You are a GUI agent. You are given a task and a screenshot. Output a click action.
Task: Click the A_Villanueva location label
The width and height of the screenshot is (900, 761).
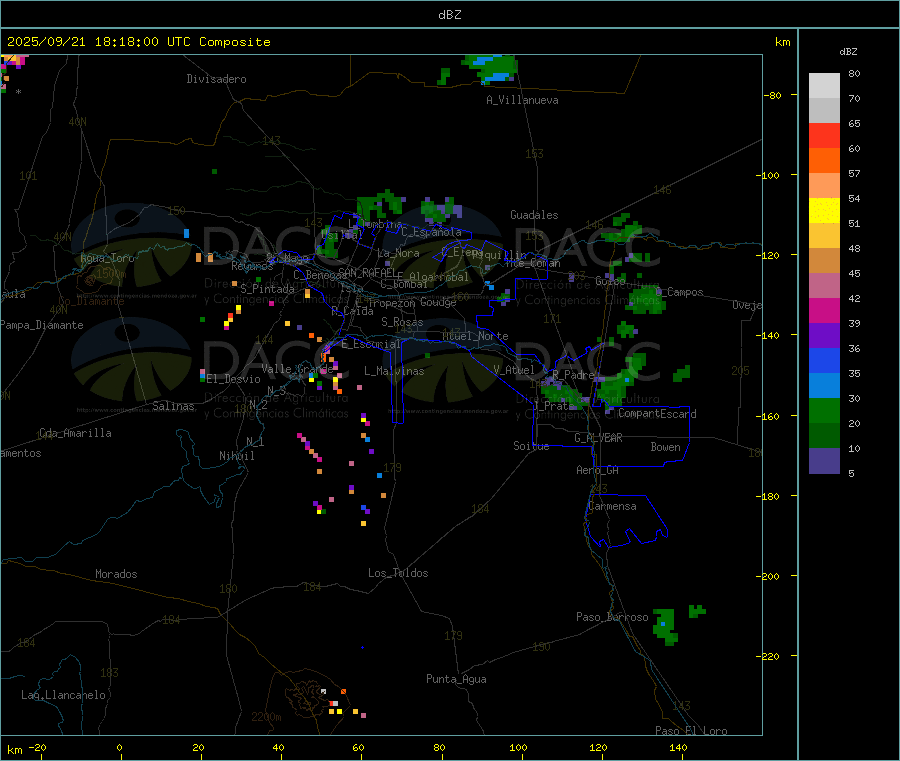(522, 100)
